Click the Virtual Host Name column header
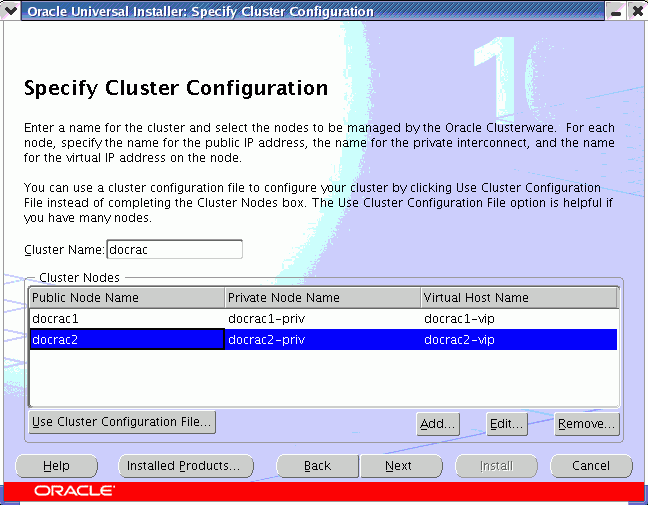This screenshot has width=648, height=505. [x=518, y=297]
